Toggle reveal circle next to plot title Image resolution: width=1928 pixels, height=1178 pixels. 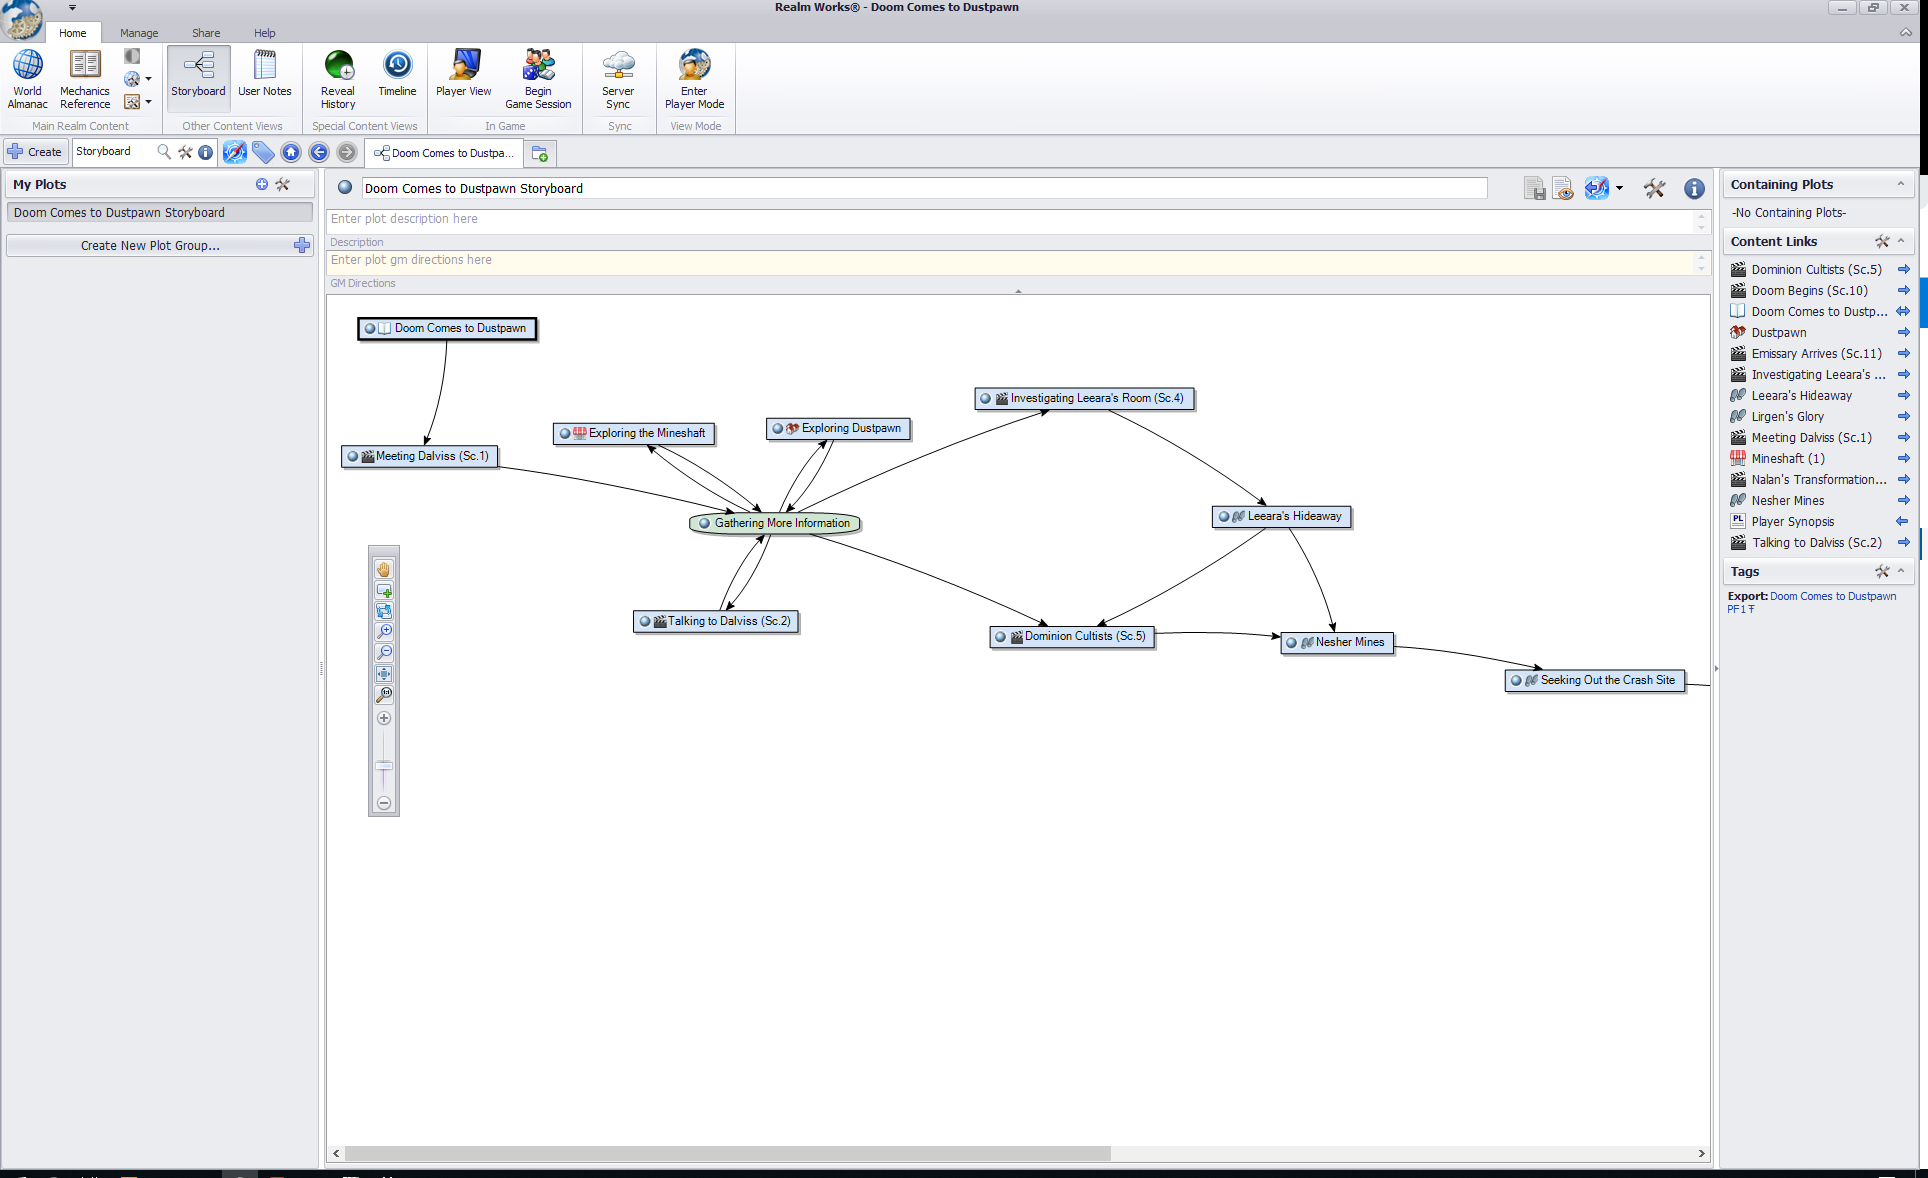(x=345, y=187)
